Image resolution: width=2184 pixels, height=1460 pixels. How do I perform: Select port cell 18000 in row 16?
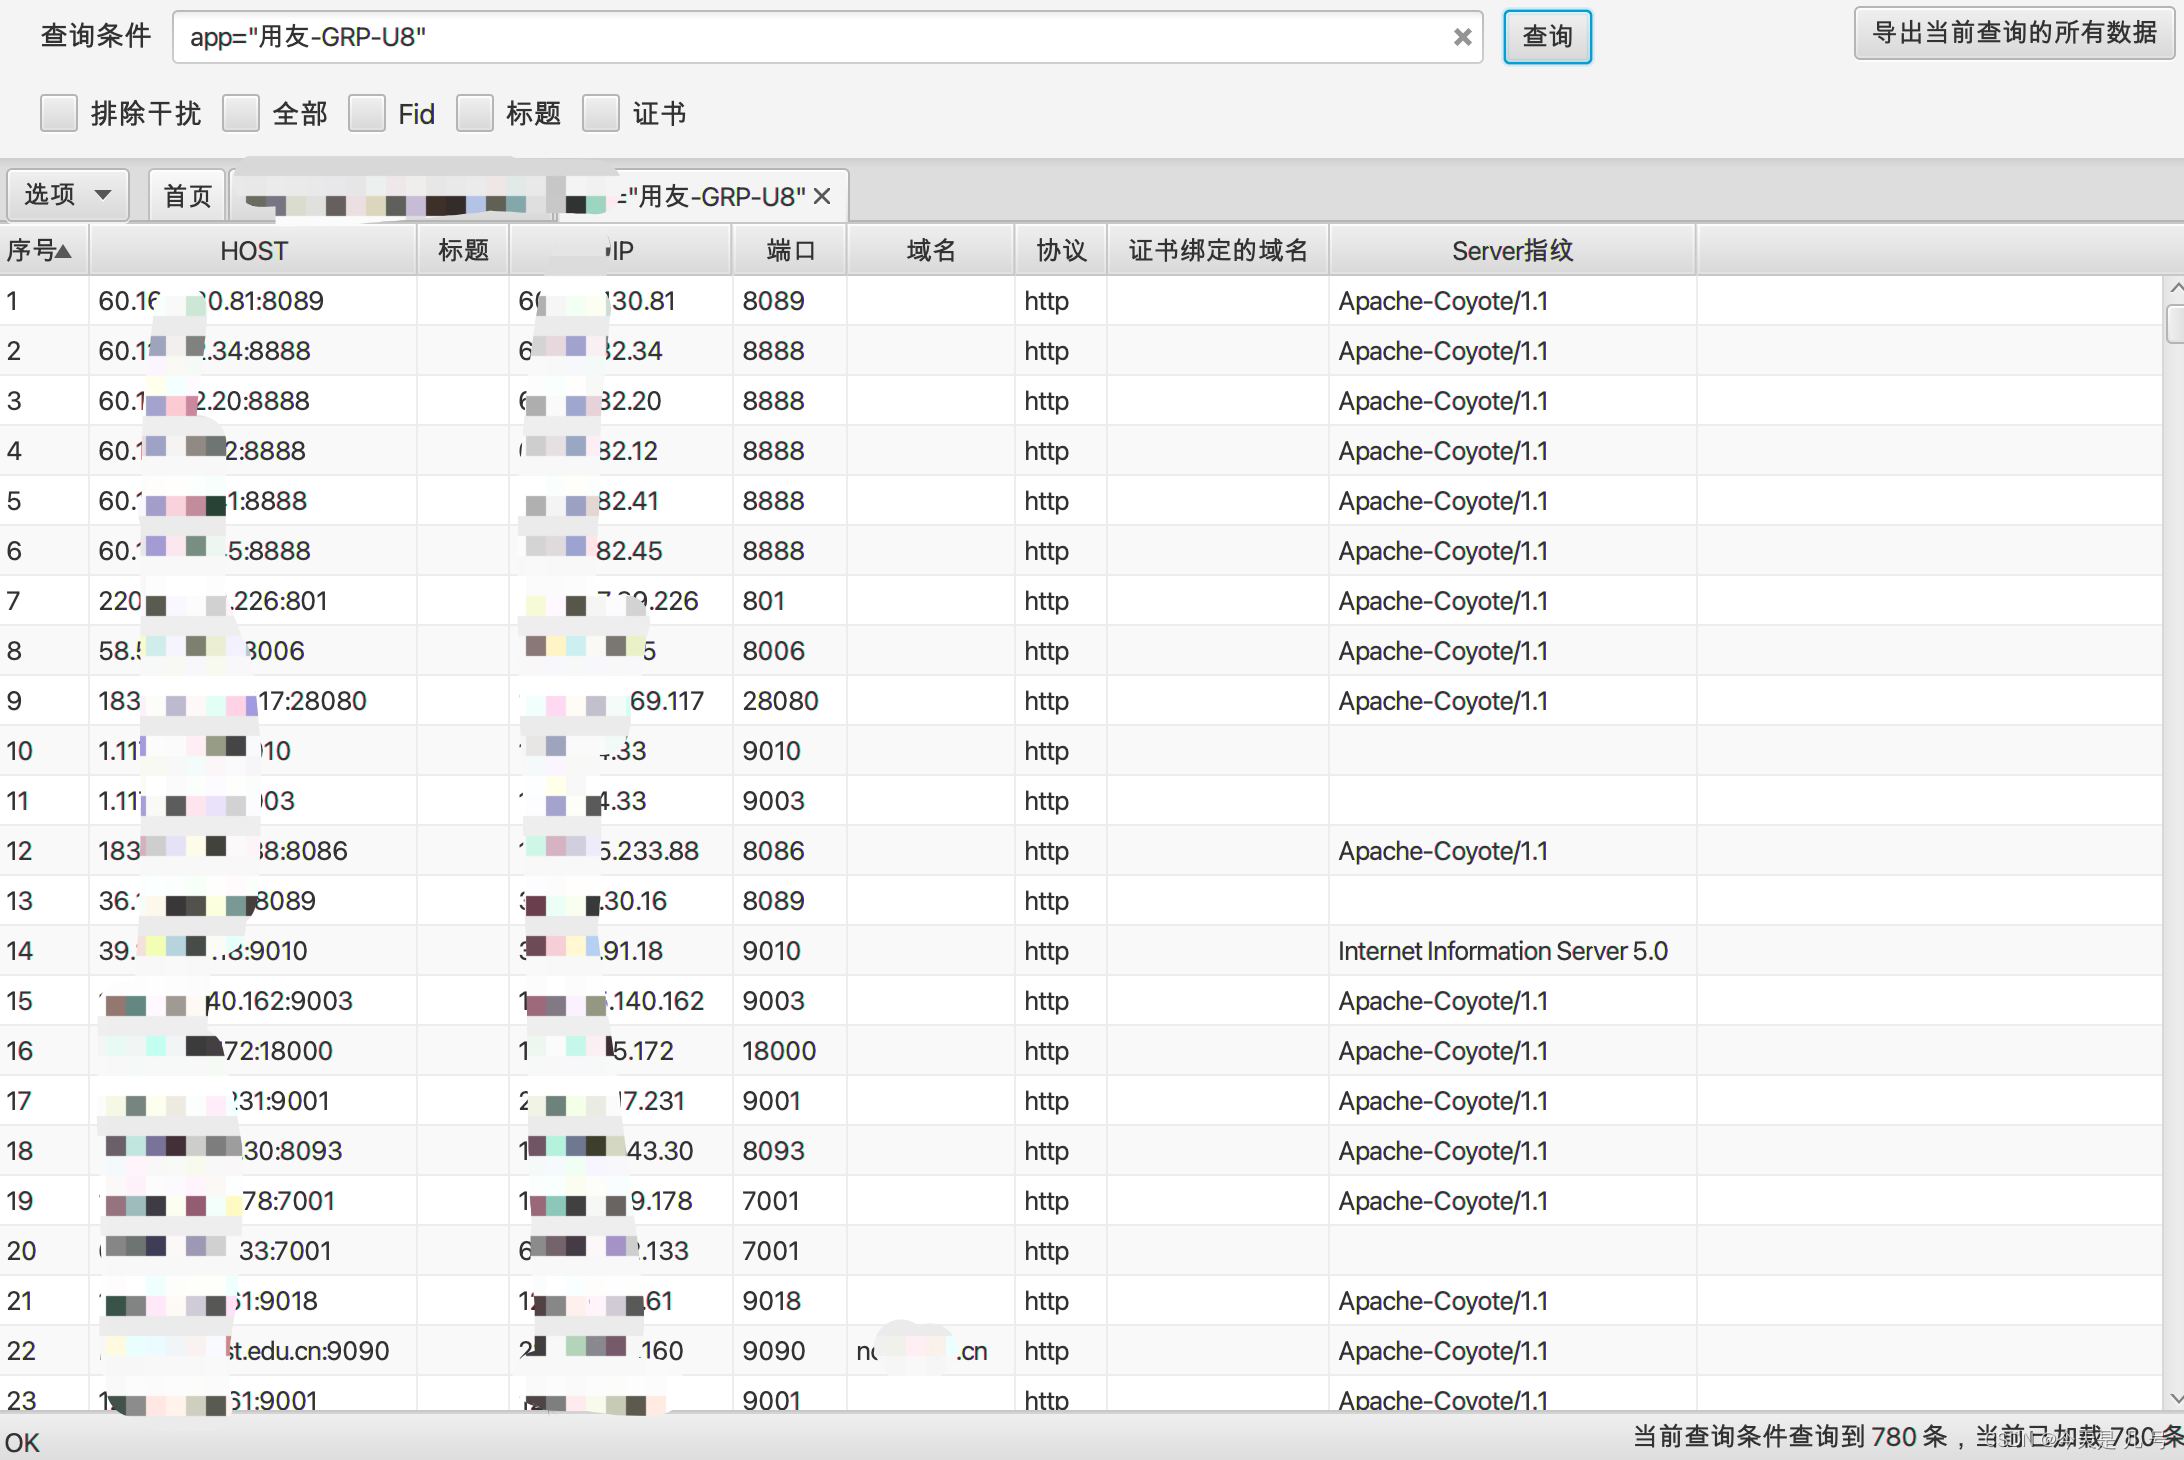(x=790, y=1051)
